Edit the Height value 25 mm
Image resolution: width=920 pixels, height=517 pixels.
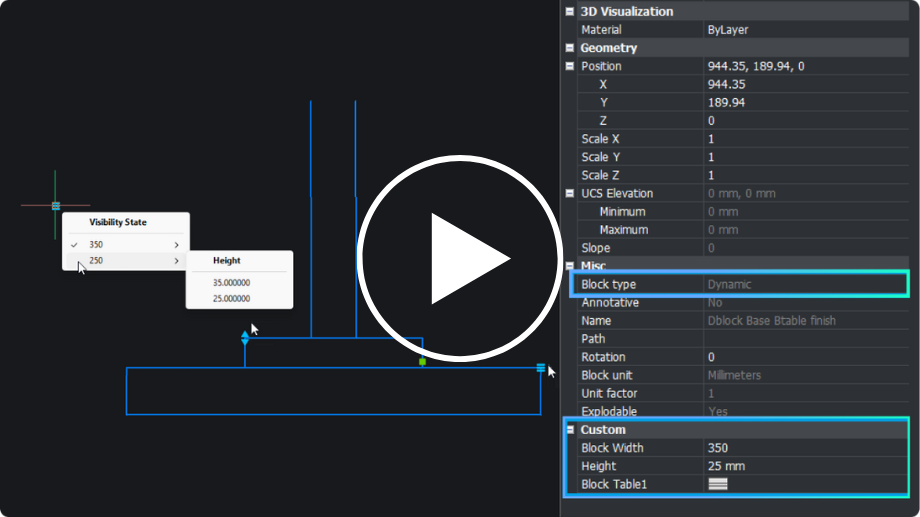tap(806, 466)
